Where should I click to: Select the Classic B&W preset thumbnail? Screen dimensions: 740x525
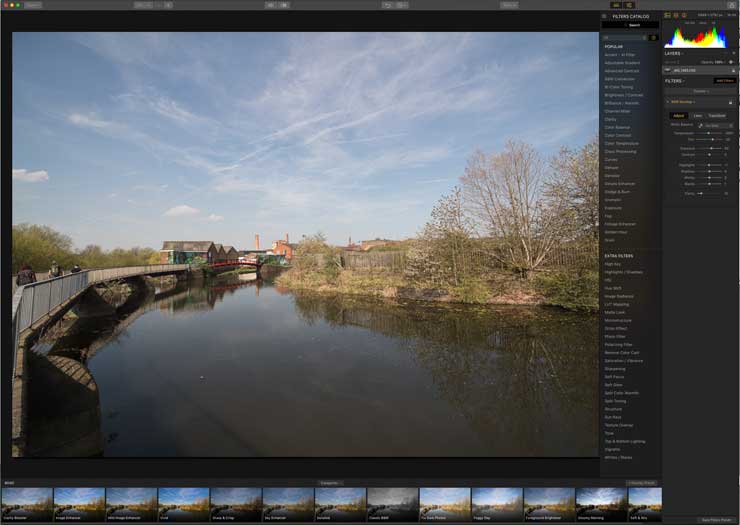click(x=393, y=505)
